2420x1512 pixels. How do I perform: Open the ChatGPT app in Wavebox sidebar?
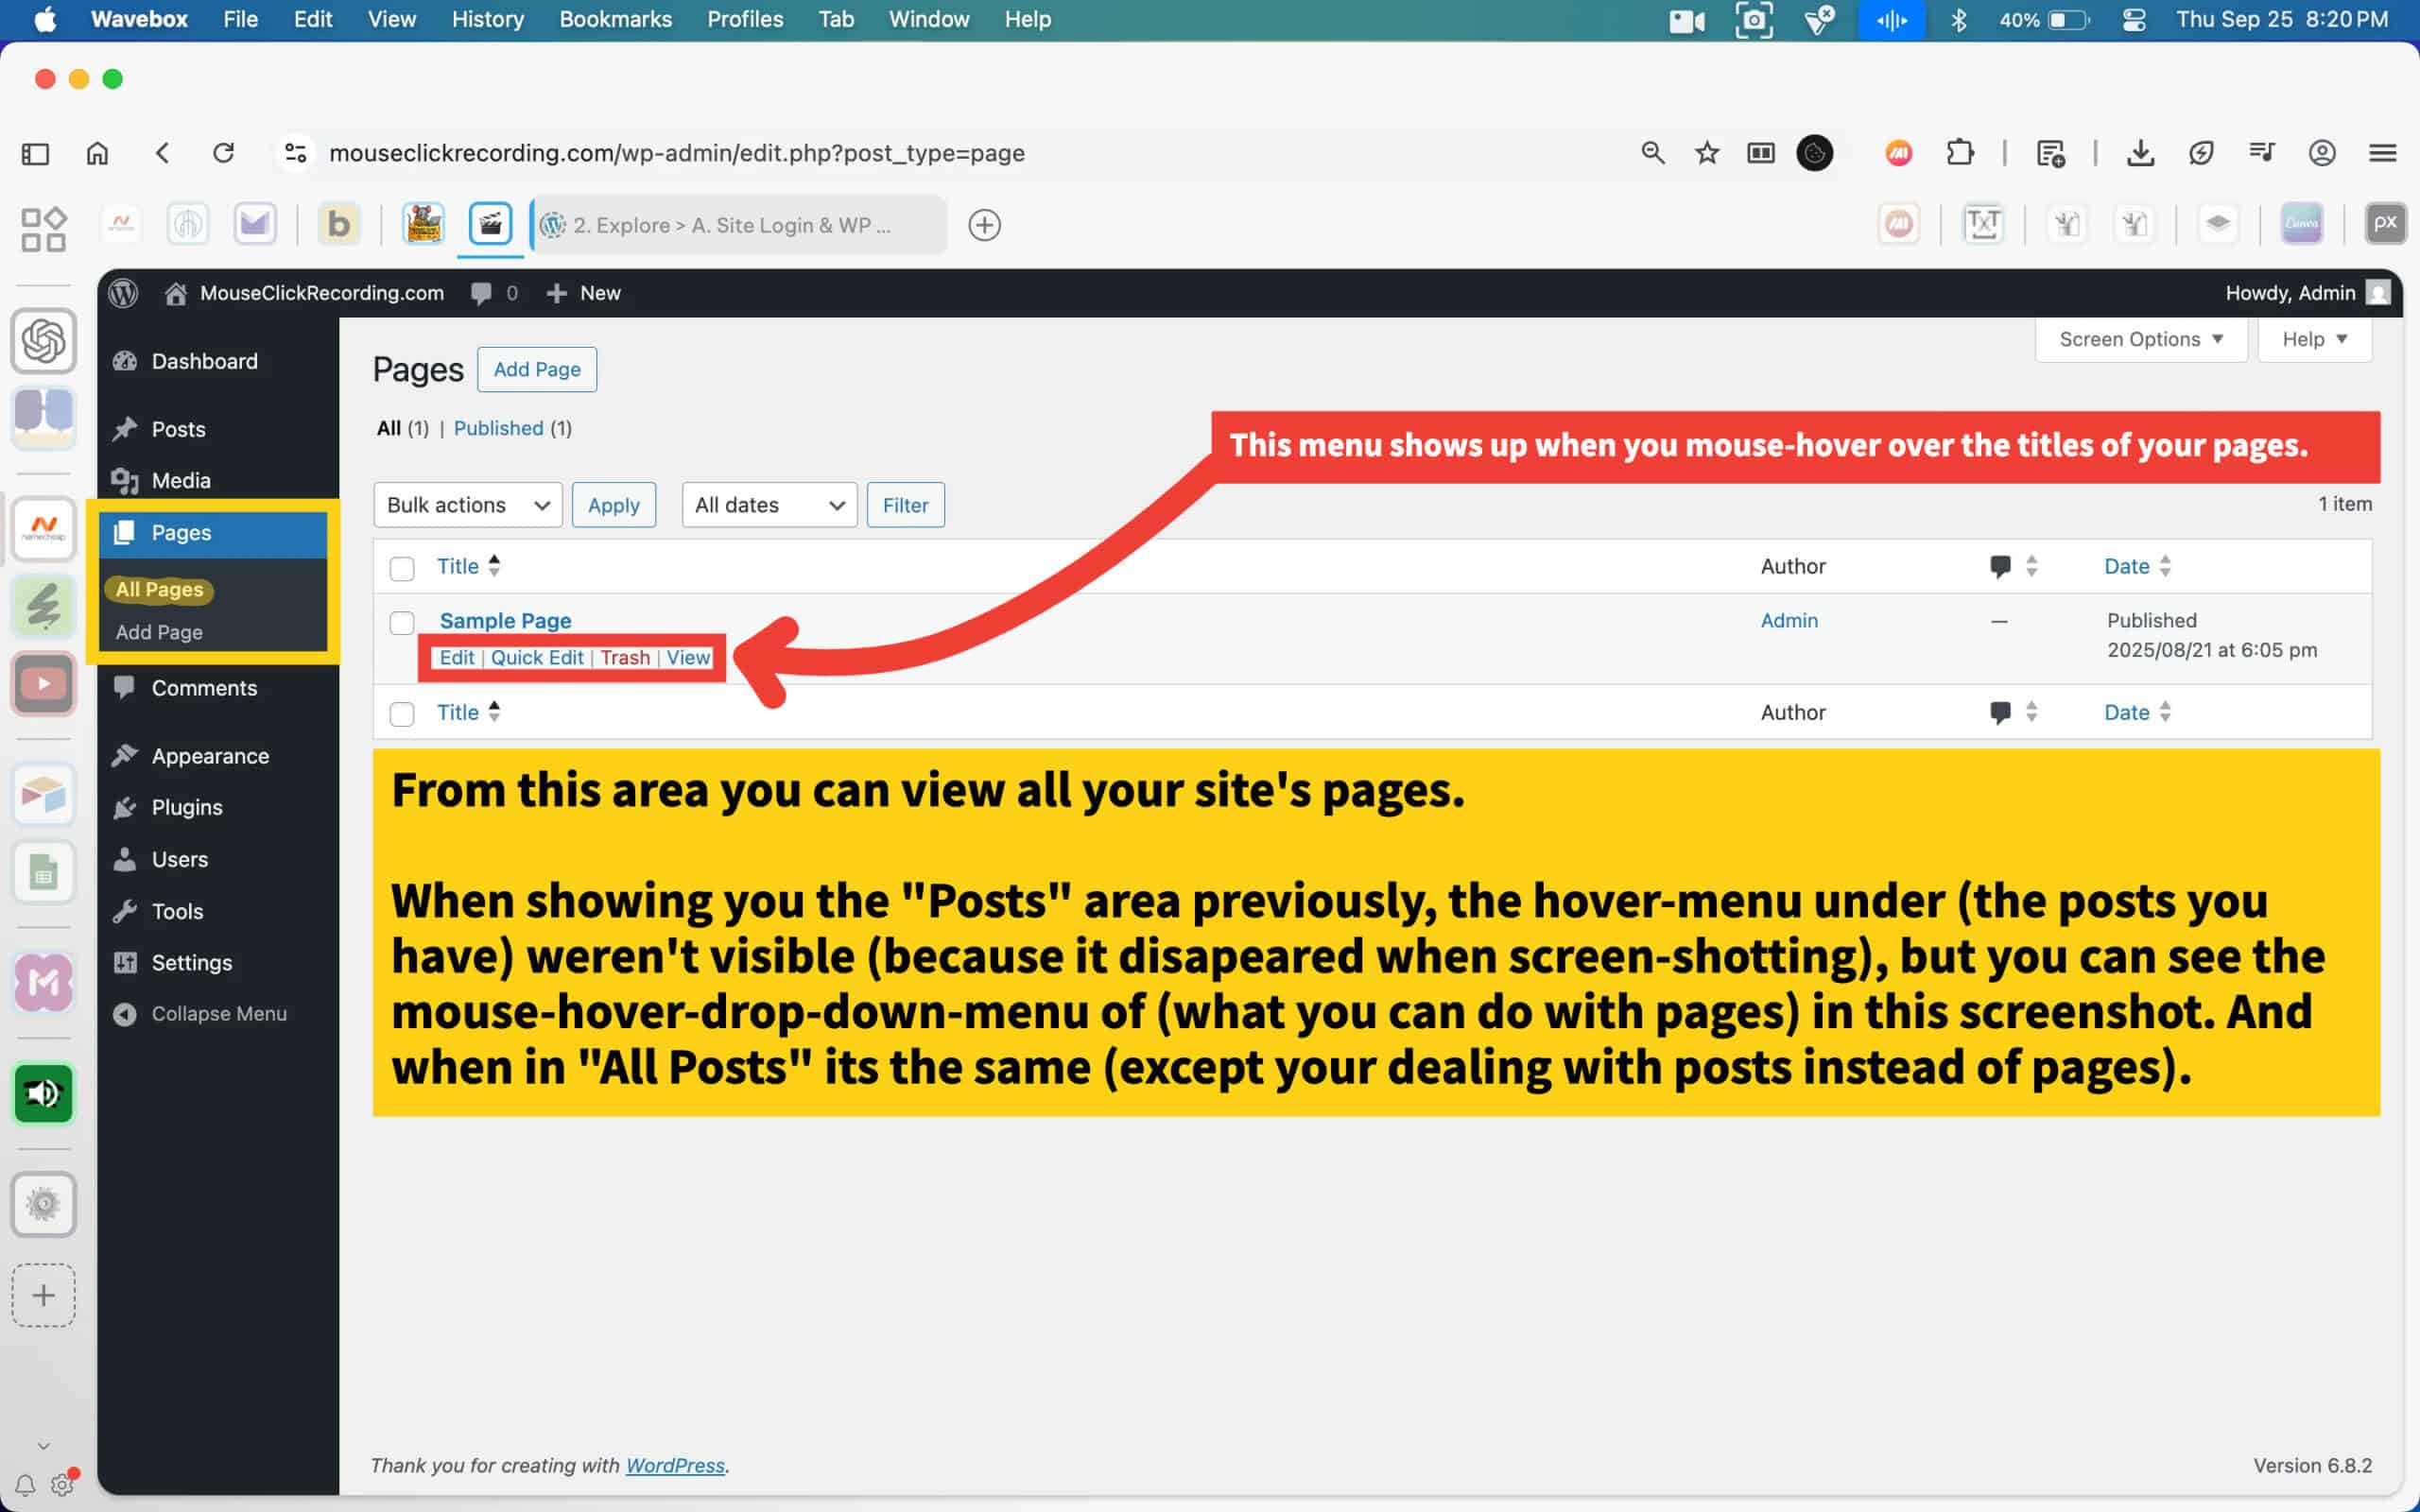click(43, 341)
